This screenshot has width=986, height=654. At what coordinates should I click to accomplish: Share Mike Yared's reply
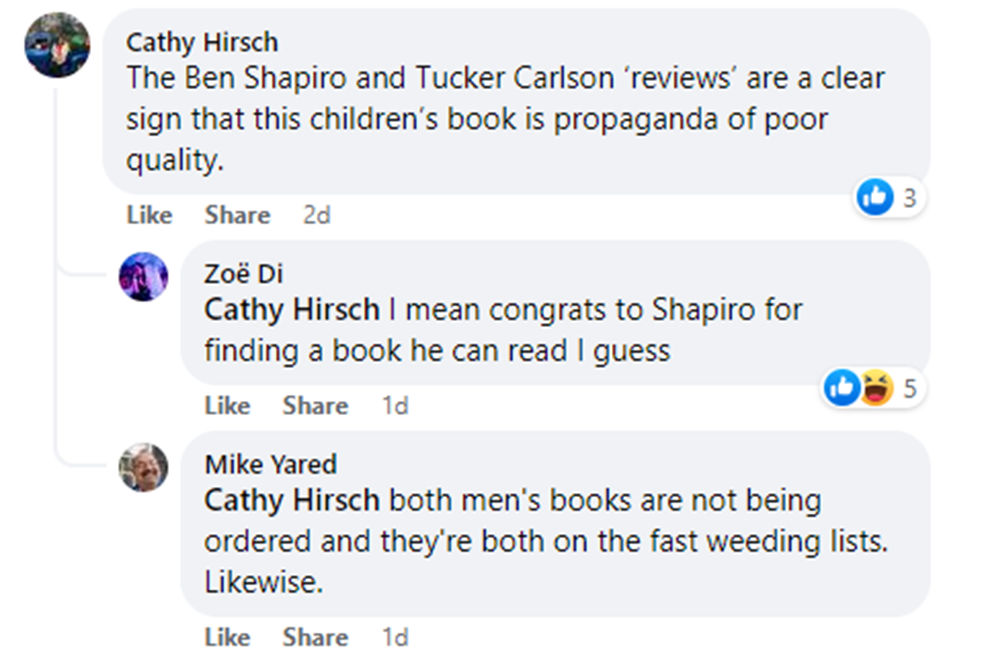[315, 637]
